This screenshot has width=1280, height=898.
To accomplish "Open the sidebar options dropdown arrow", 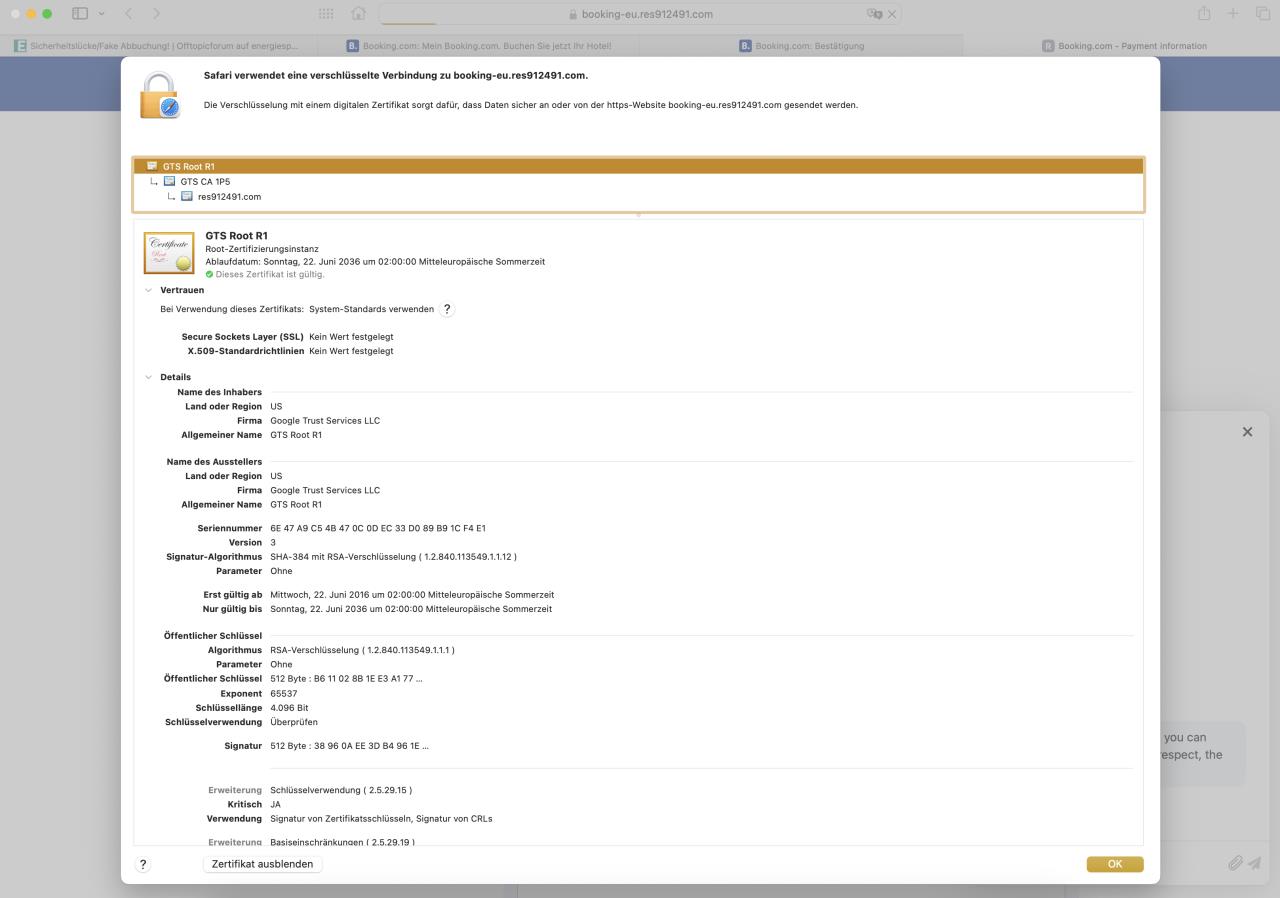I will coord(101,13).
